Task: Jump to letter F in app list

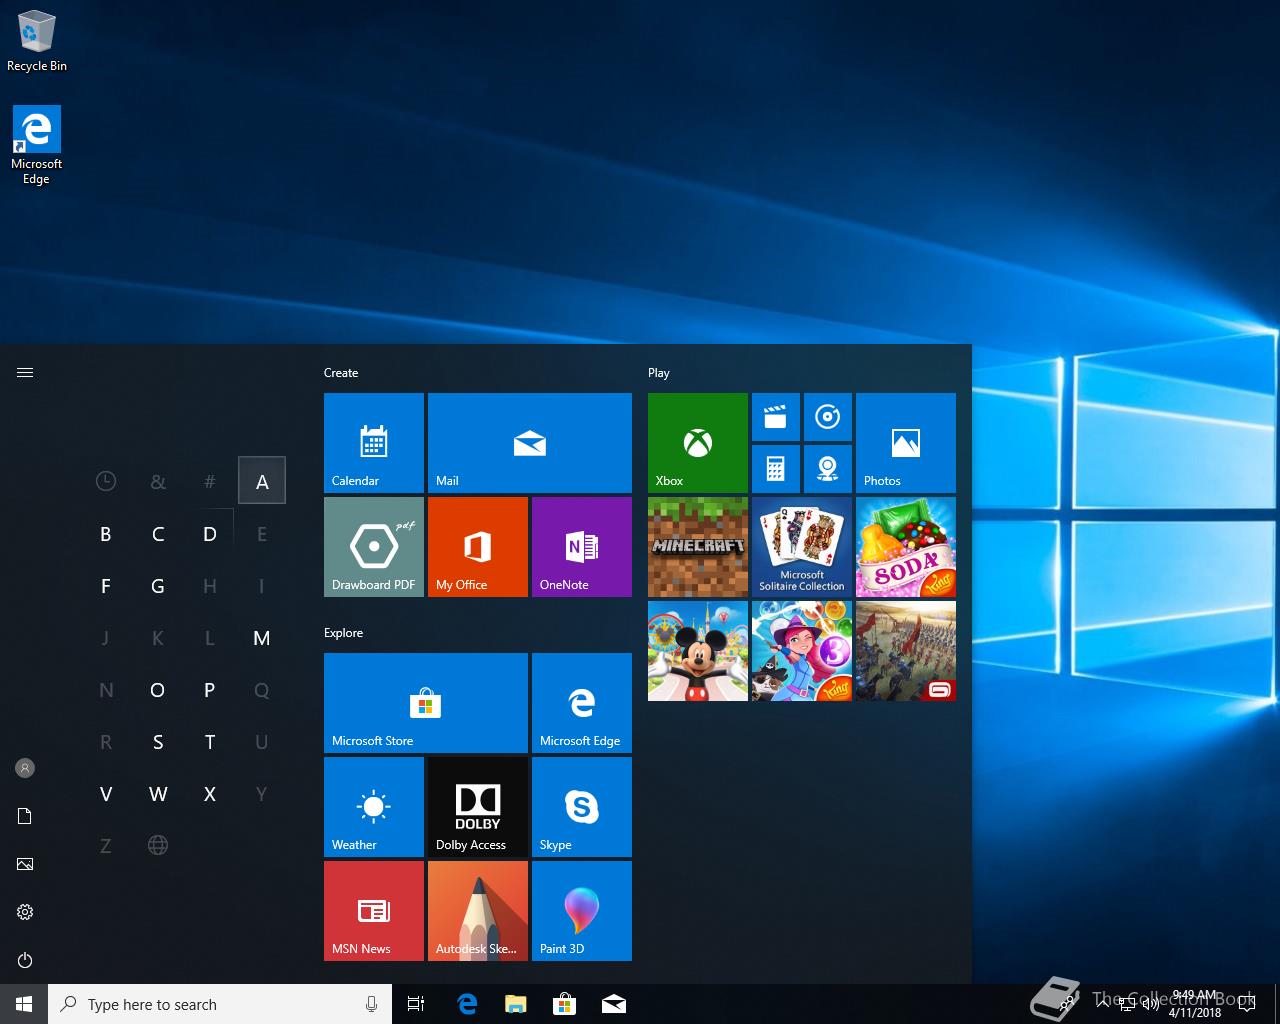Action: (x=106, y=586)
